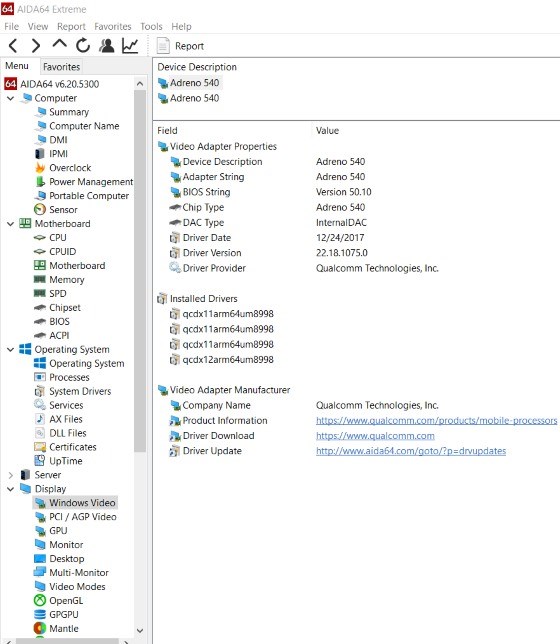Open the Certificates page
Screen dimensions: 560x644
65,447
